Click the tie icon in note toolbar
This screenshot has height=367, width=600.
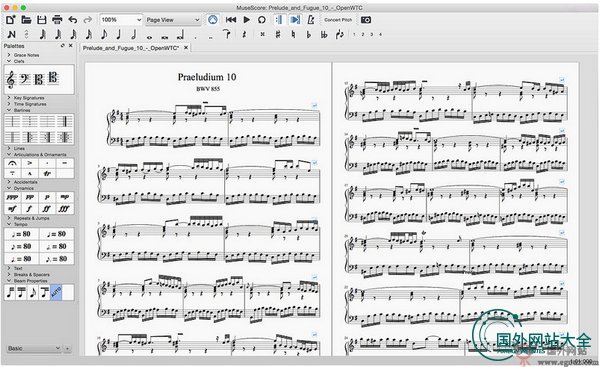click(227, 34)
